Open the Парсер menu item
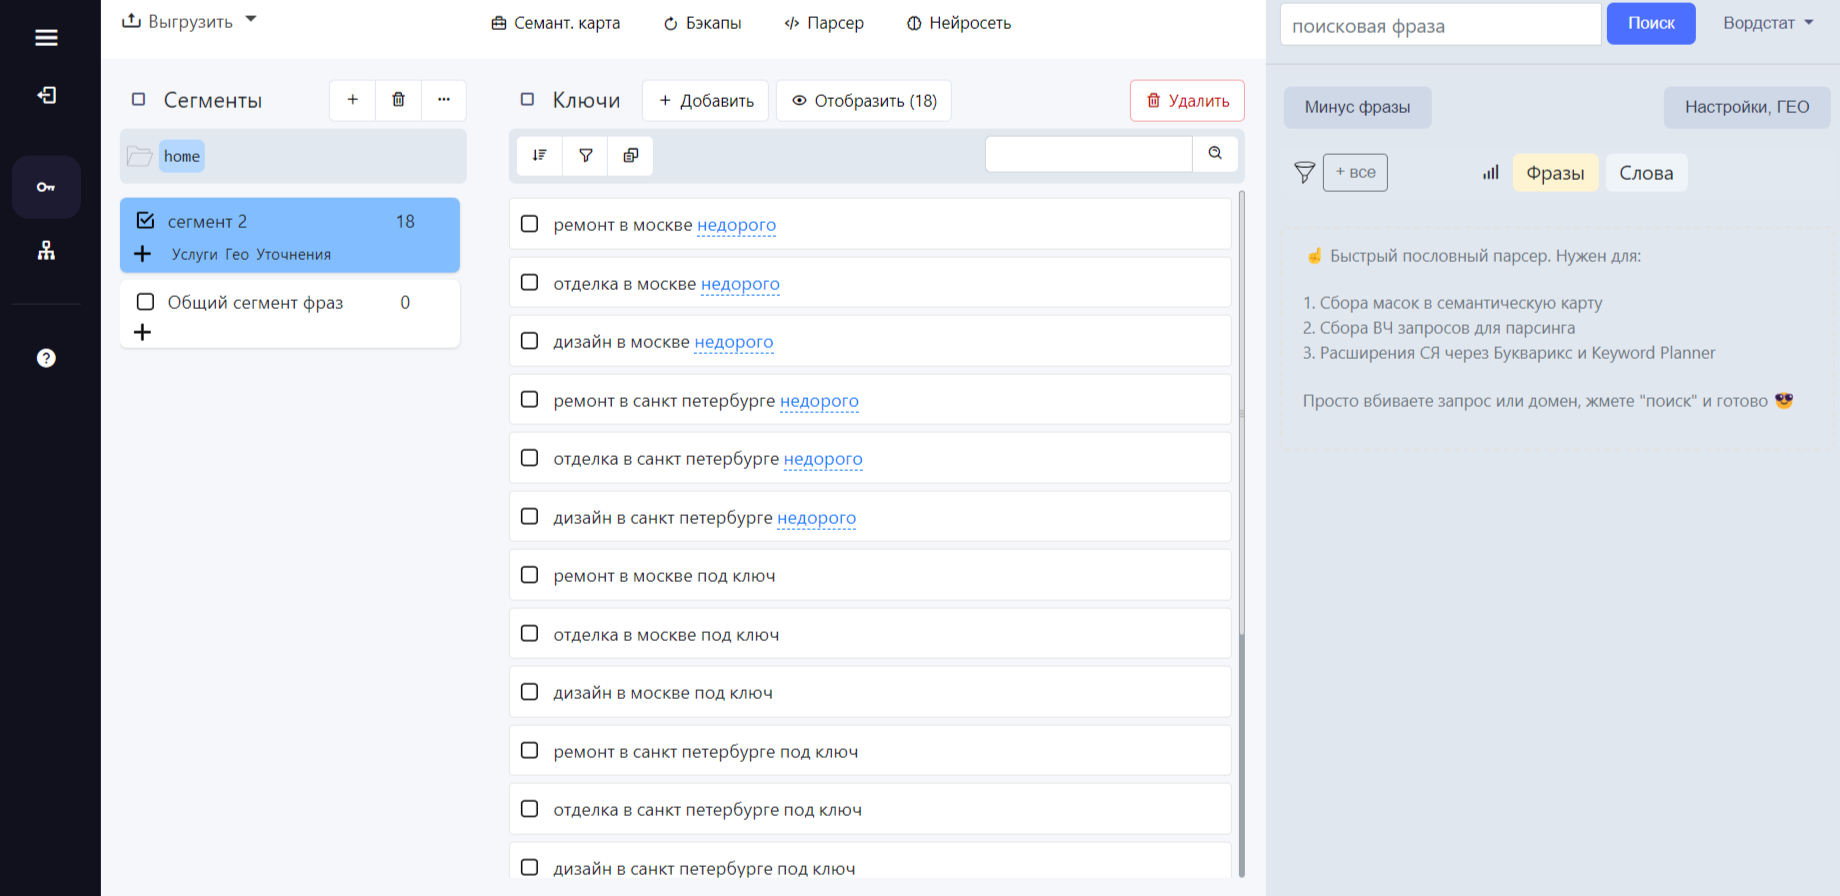This screenshot has width=1840, height=896. (x=824, y=23)
